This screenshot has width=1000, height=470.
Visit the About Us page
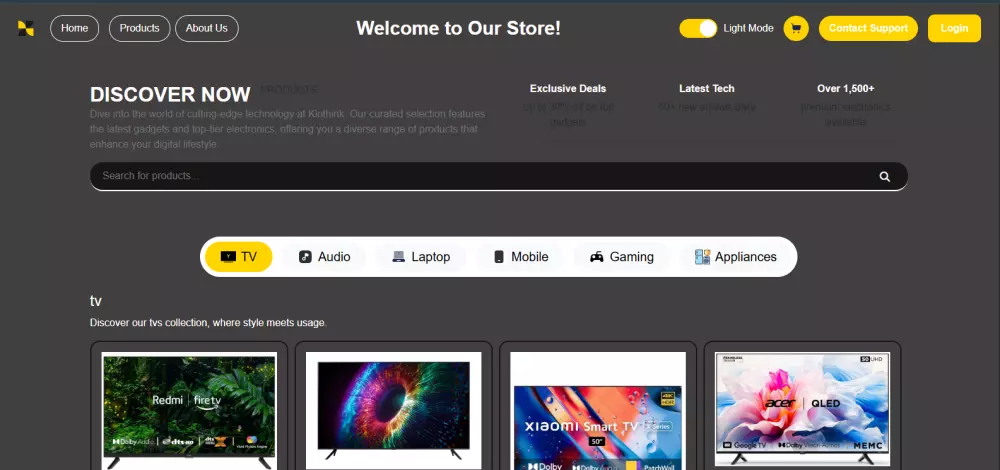(x=207, y=28)
